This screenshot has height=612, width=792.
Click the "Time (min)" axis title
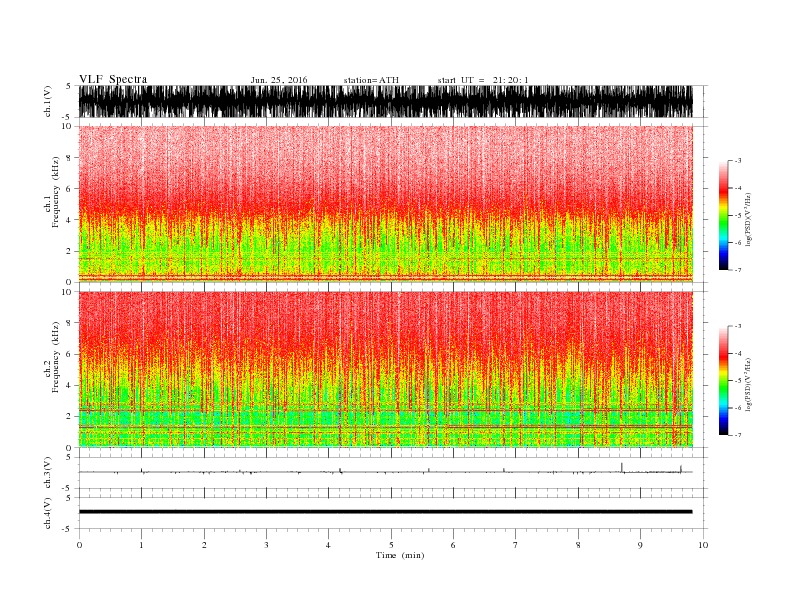point(400,555)
